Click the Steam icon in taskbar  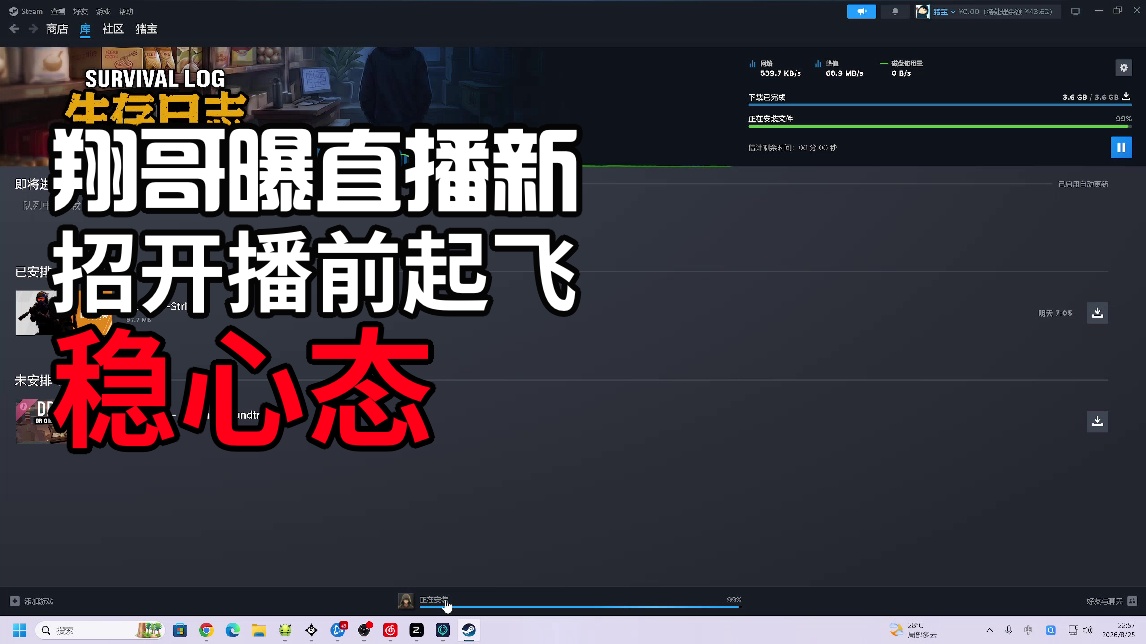pos(469,630)
